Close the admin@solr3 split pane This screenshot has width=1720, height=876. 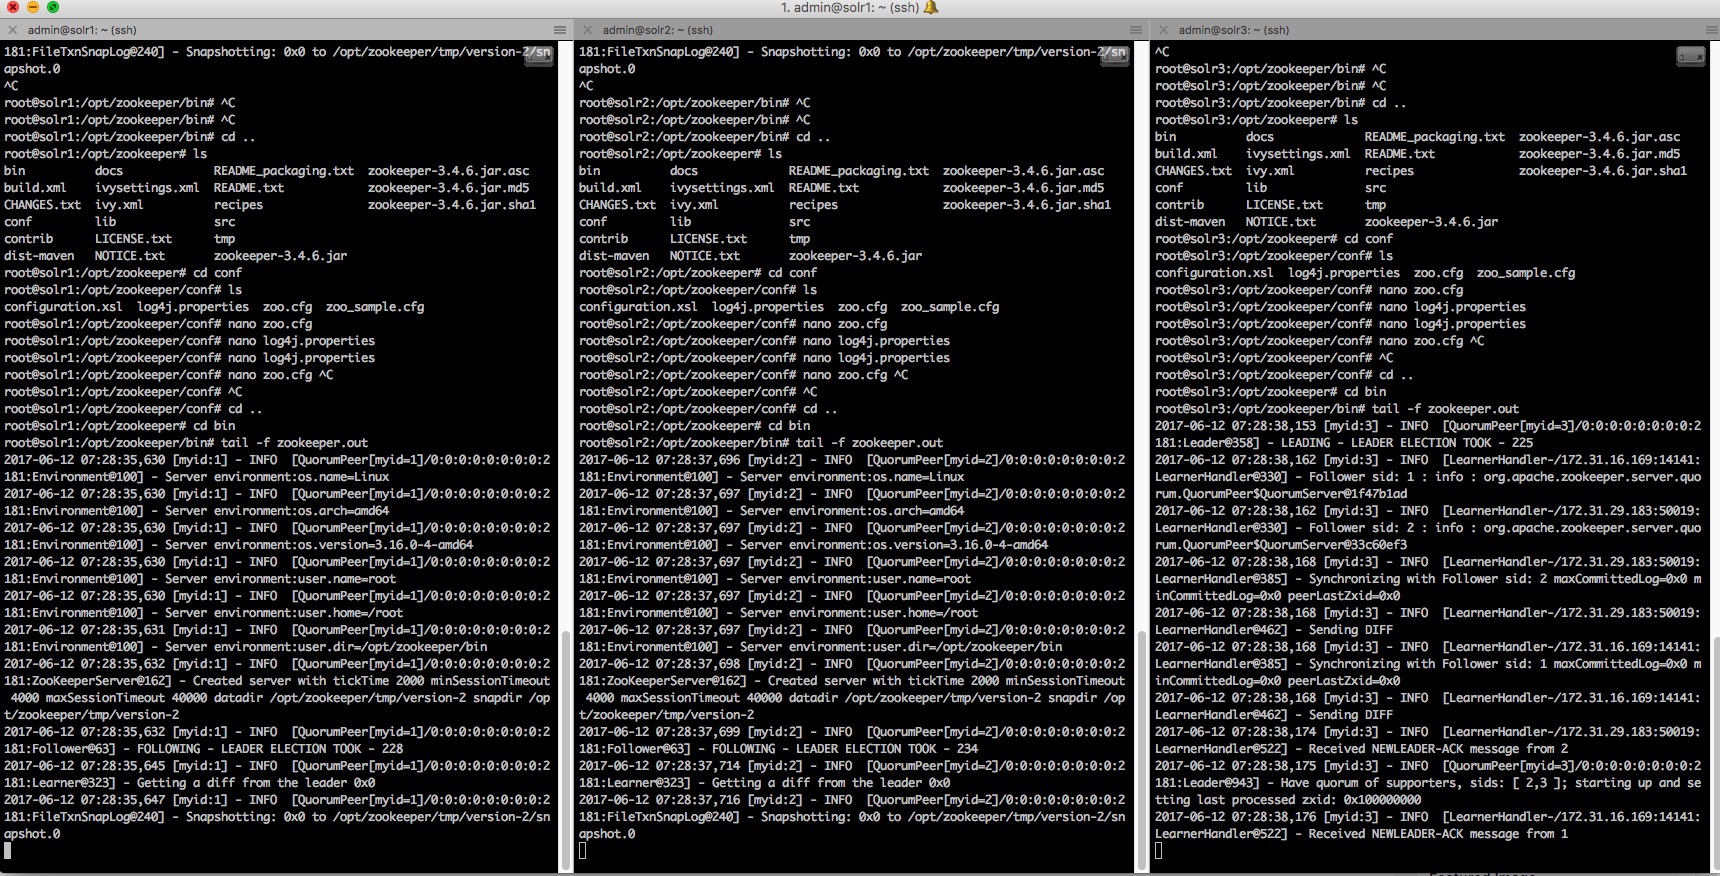[x=1164, y=30]
